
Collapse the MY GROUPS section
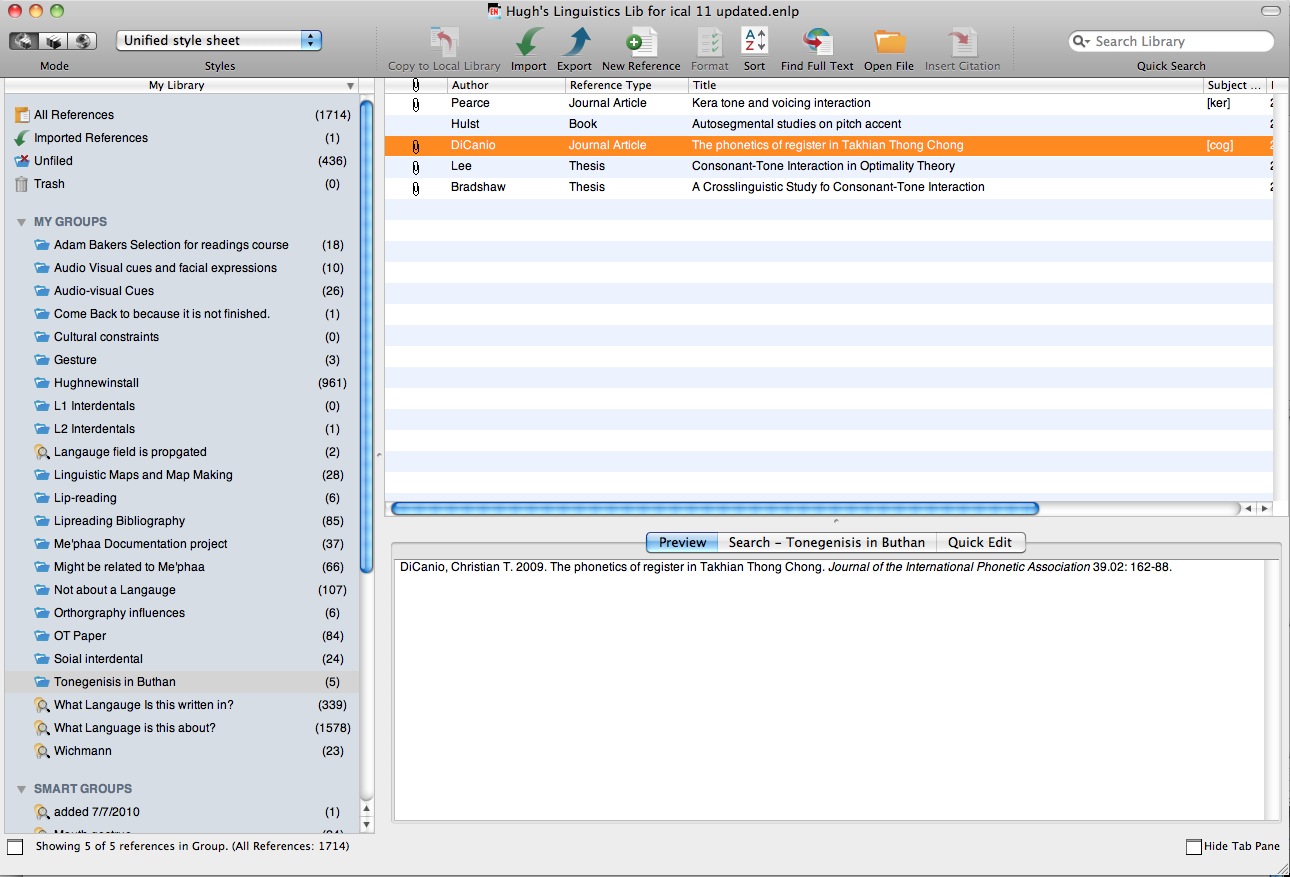23,221
